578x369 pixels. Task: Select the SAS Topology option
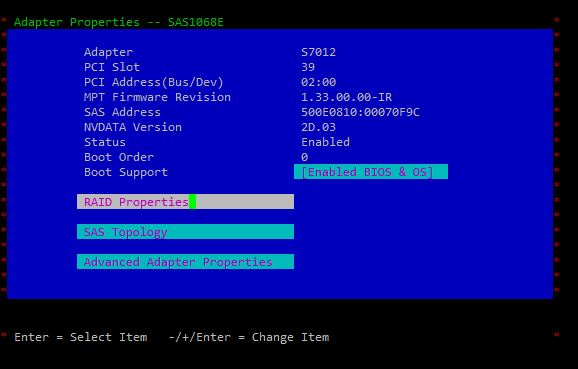[185, 232]
